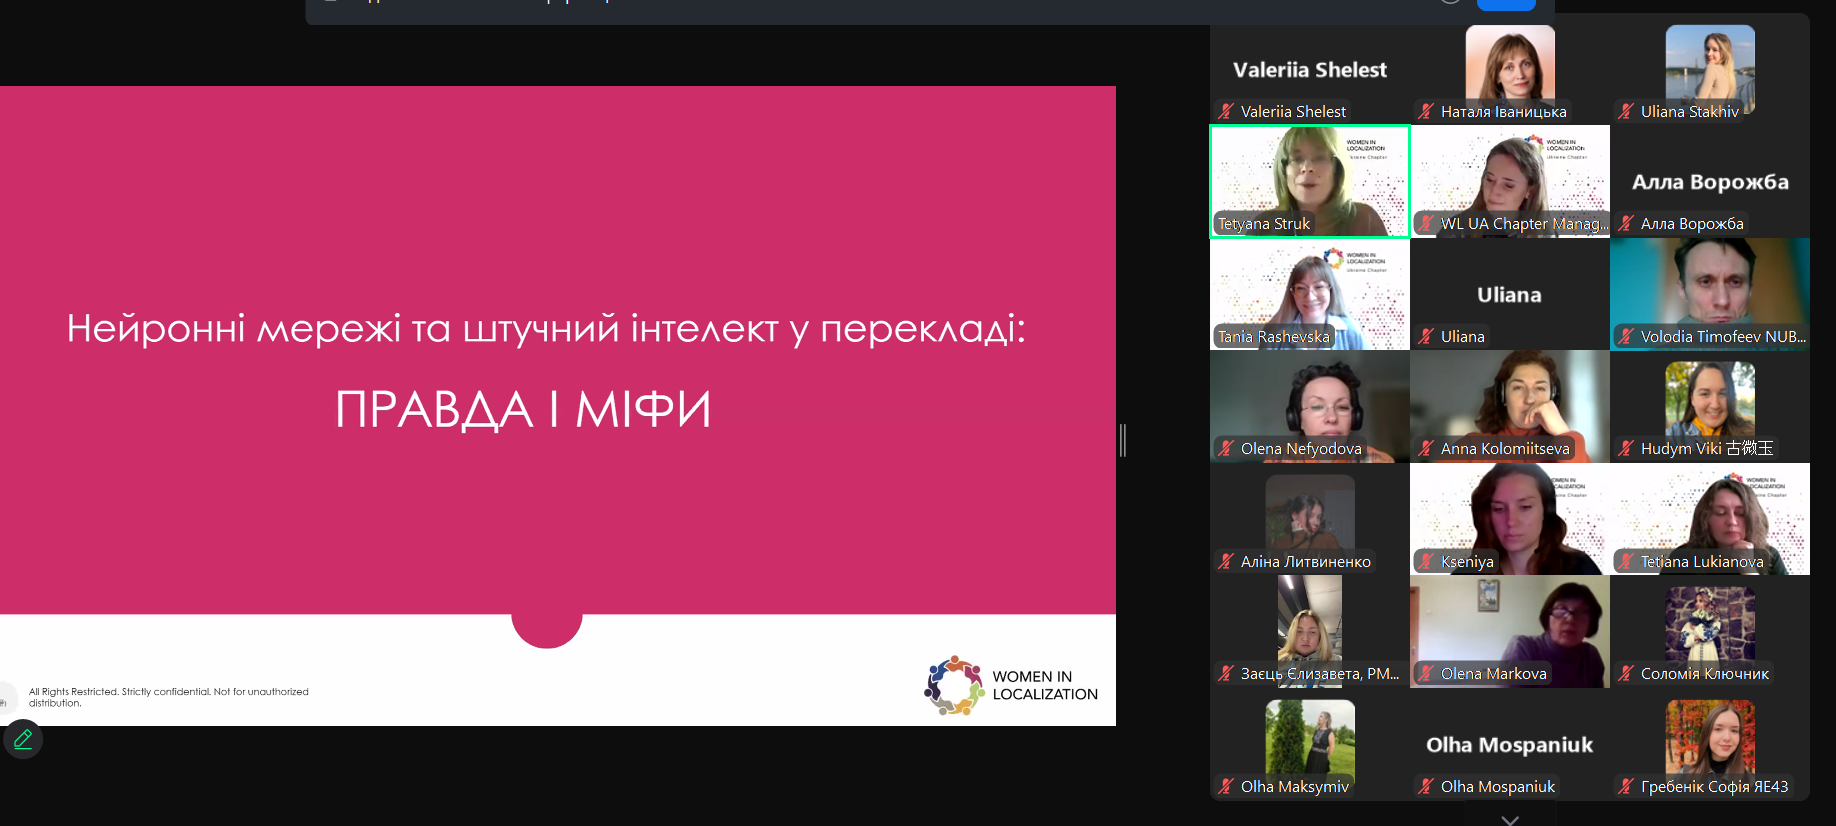This screenshot has height=826, width=1836.
Task: Click muted mic icon beside Алла Ворожба
Action: [1626, 224]
